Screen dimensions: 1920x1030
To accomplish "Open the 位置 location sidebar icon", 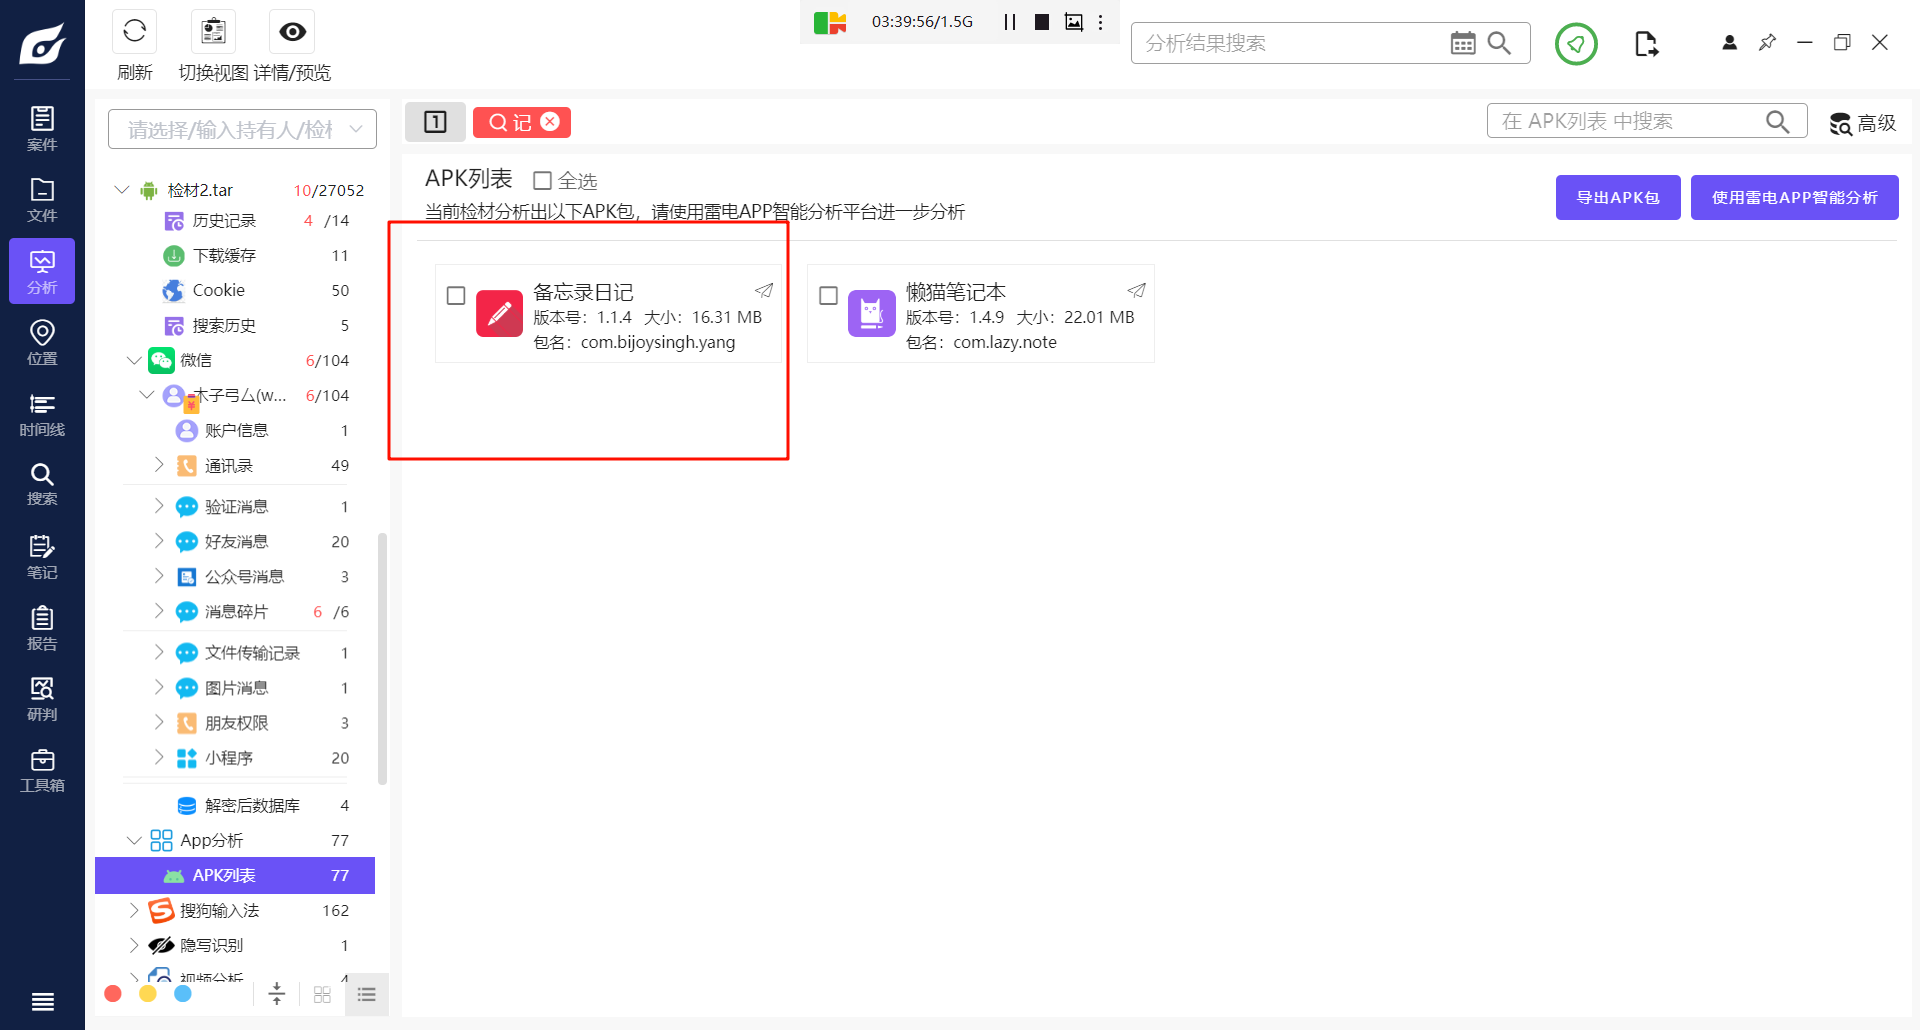I will [42, 342].
